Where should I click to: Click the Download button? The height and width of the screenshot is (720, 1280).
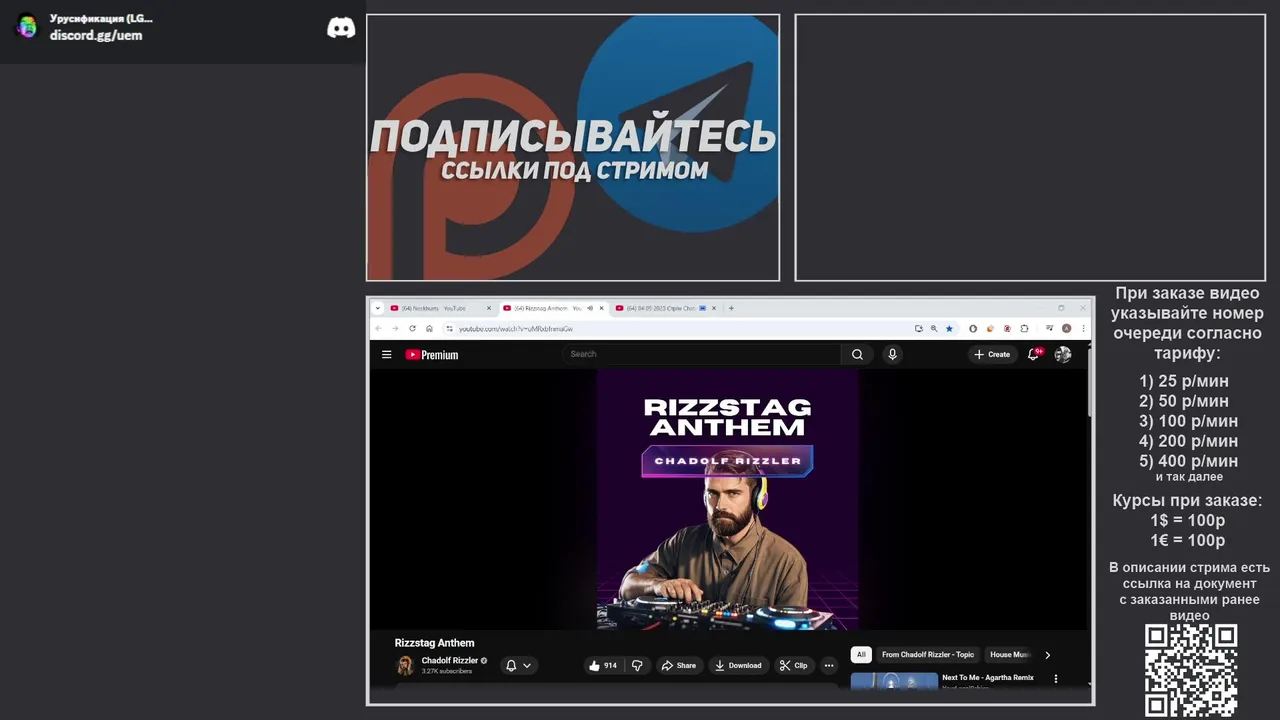coord(738,665)
